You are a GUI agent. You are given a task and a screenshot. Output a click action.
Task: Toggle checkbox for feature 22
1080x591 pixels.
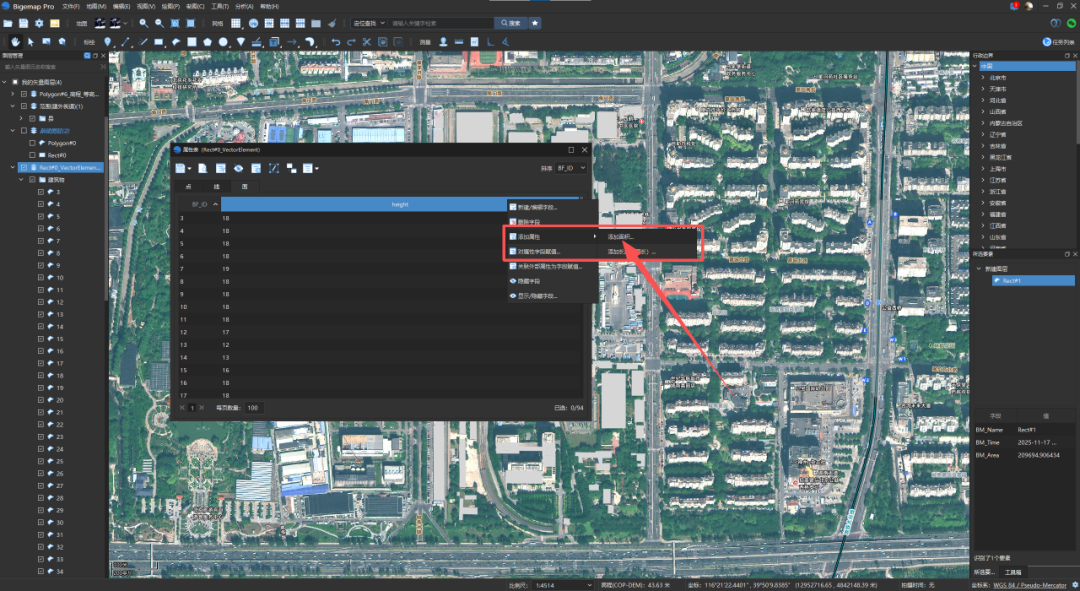pyautogui.click(x=41, y=424)
